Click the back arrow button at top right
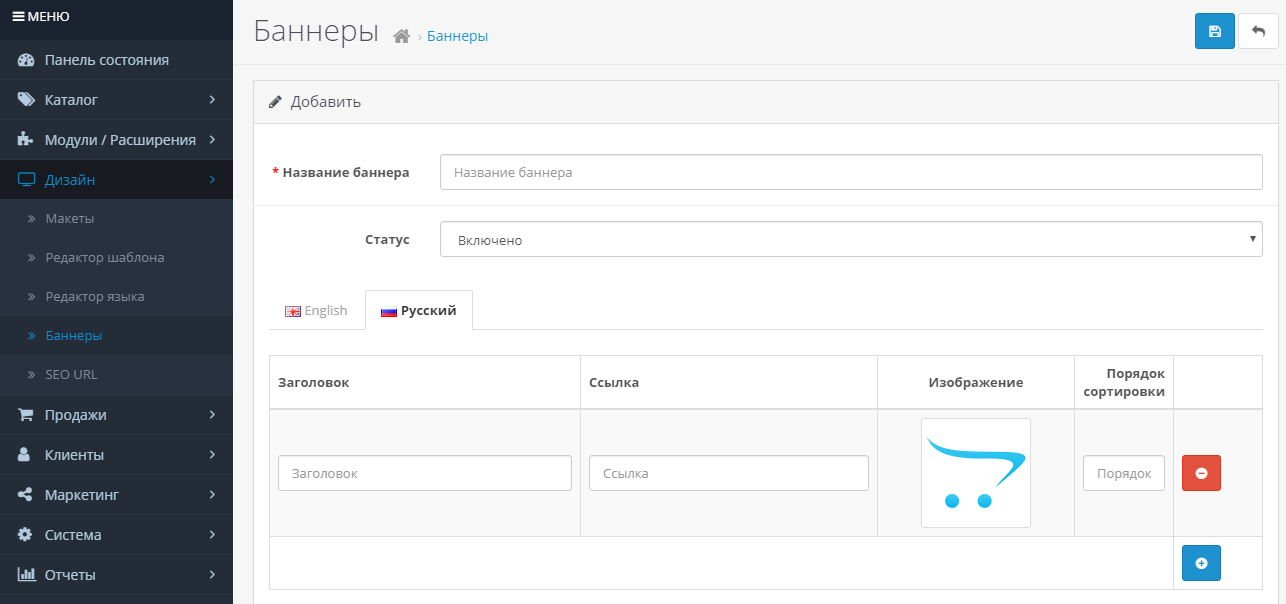The image size is (1286, 604). pos(1258,31)
